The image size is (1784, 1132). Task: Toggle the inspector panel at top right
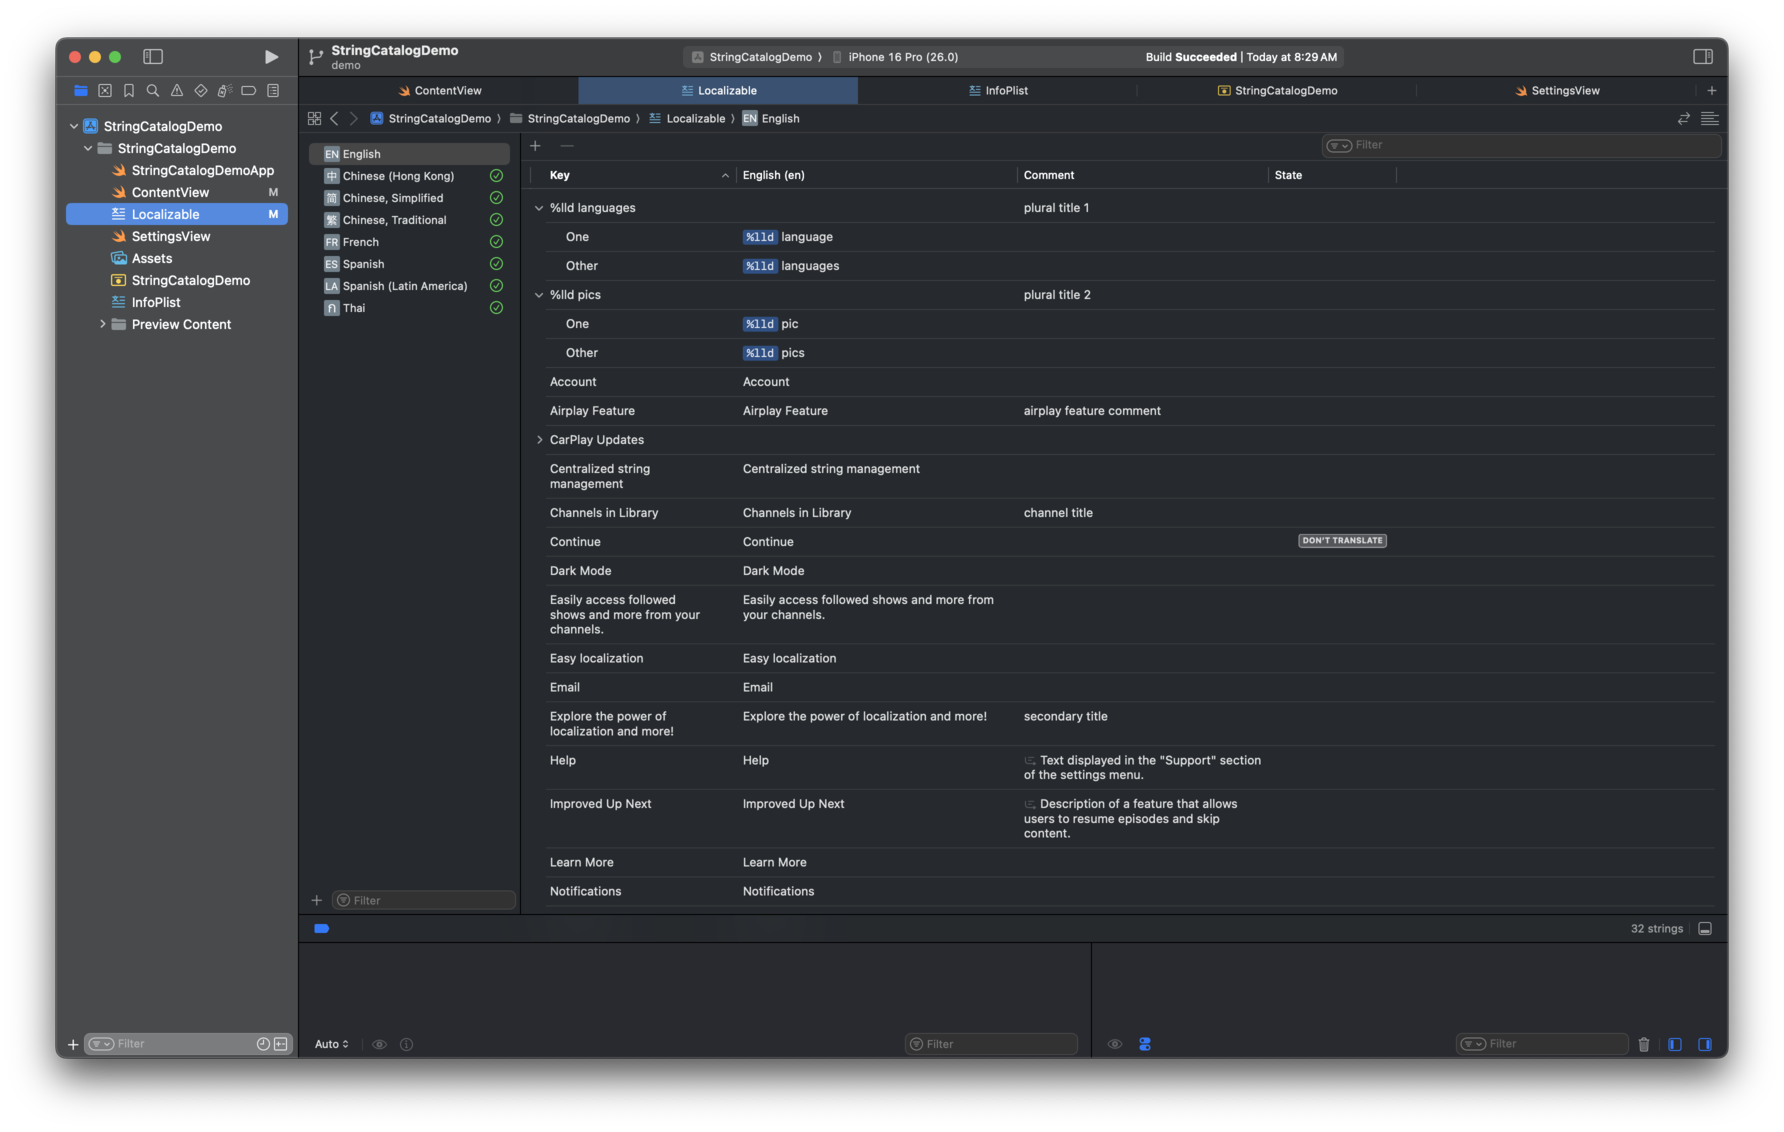tap(1703, 57)
